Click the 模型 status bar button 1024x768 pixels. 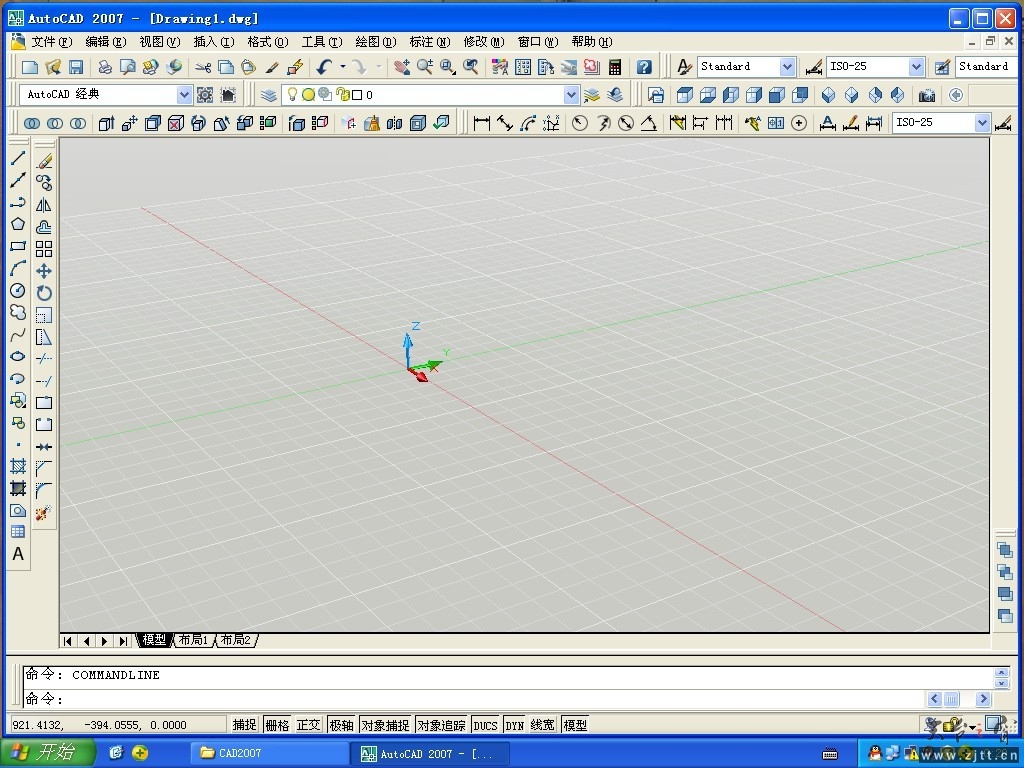(575, 725)
